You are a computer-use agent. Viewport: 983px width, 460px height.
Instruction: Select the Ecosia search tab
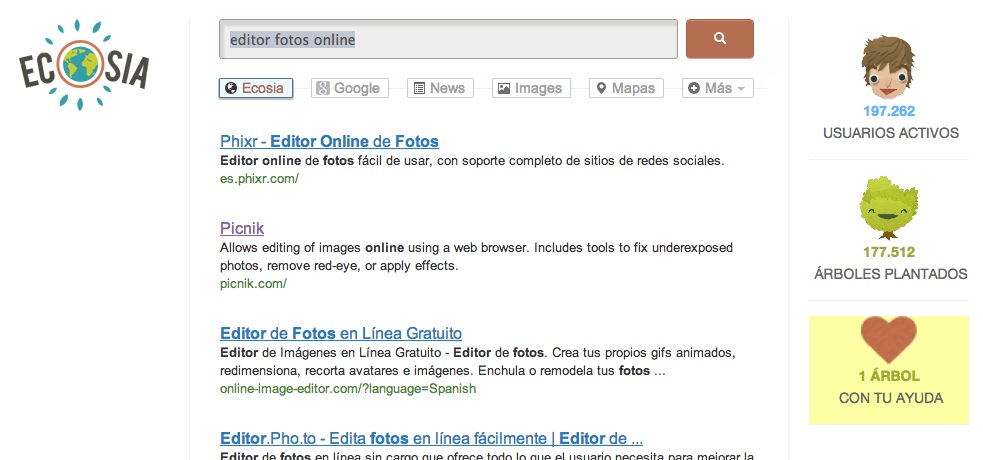[x=255, y=88]
